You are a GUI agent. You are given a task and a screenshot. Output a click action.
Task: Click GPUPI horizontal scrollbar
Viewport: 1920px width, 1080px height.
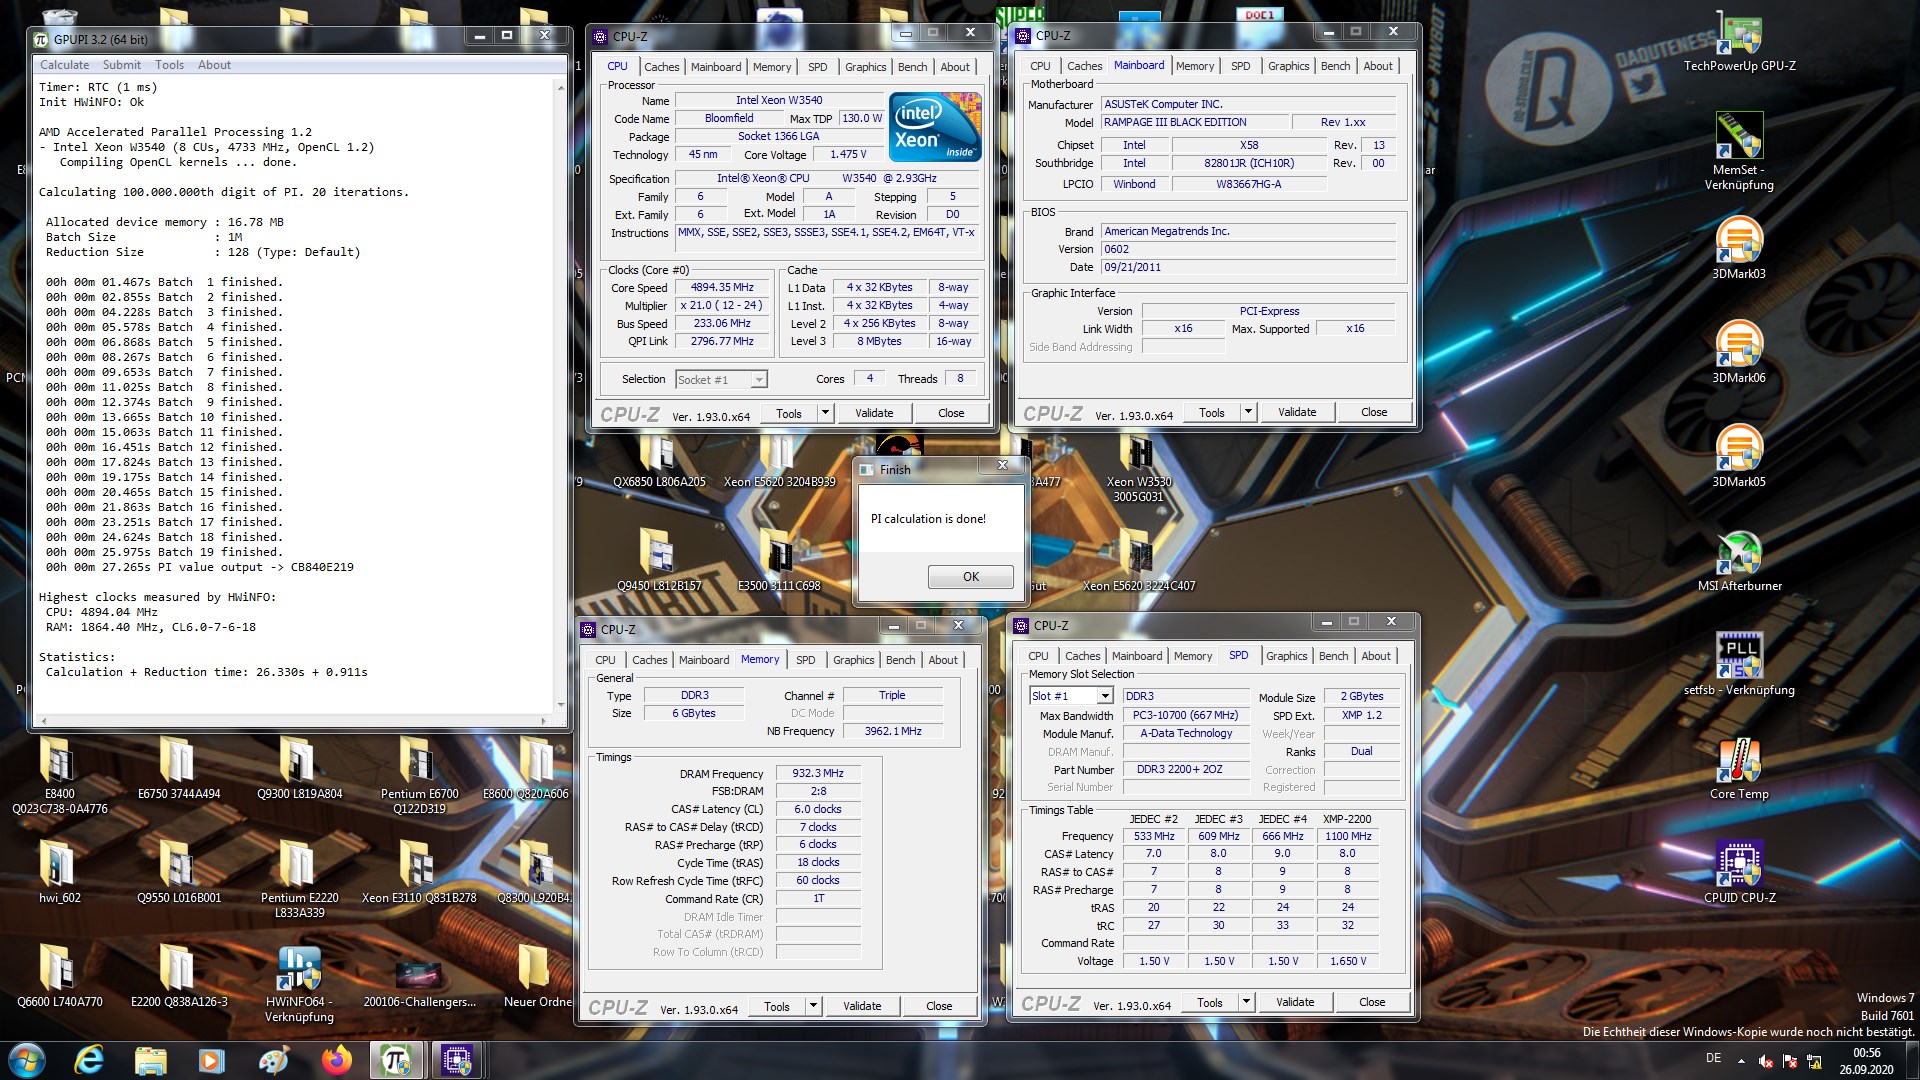click(293, 720)
